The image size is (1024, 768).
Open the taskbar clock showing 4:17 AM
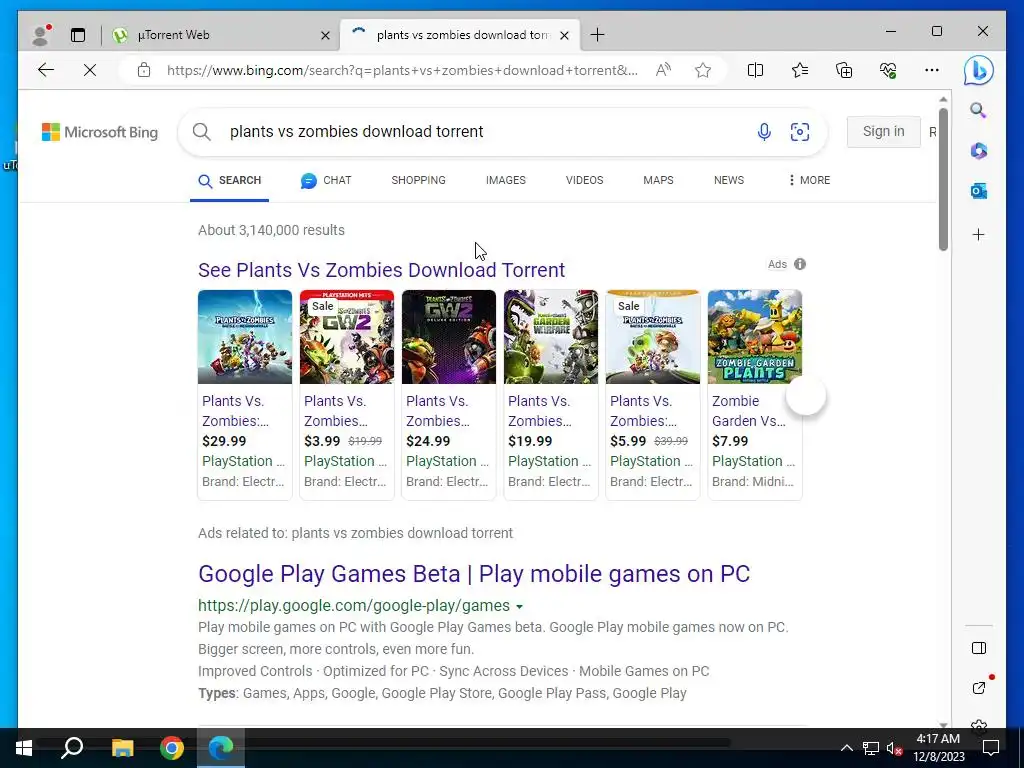click(938, 748)
